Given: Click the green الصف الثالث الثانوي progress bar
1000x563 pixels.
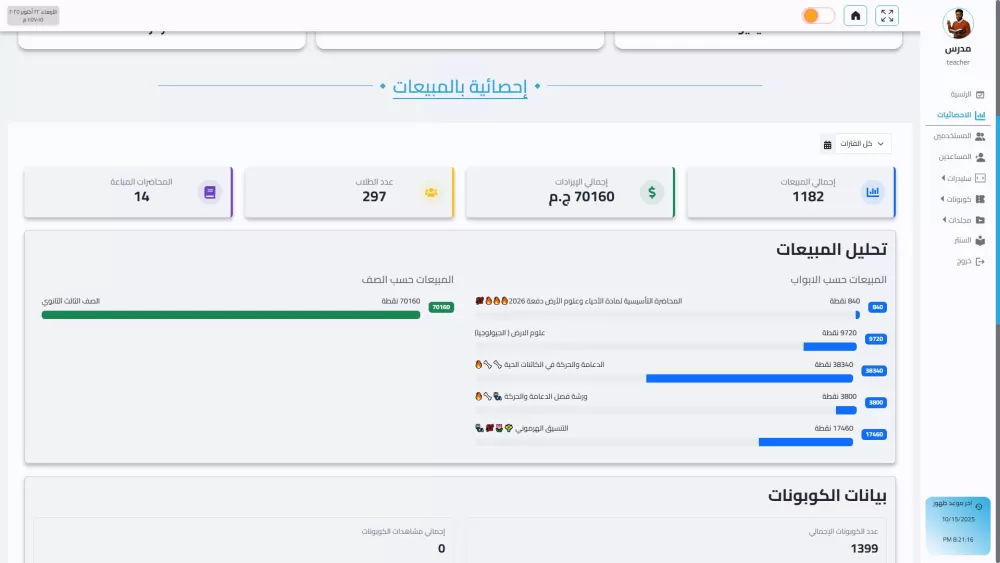Looking at the screenshot, I should [231, 315].
